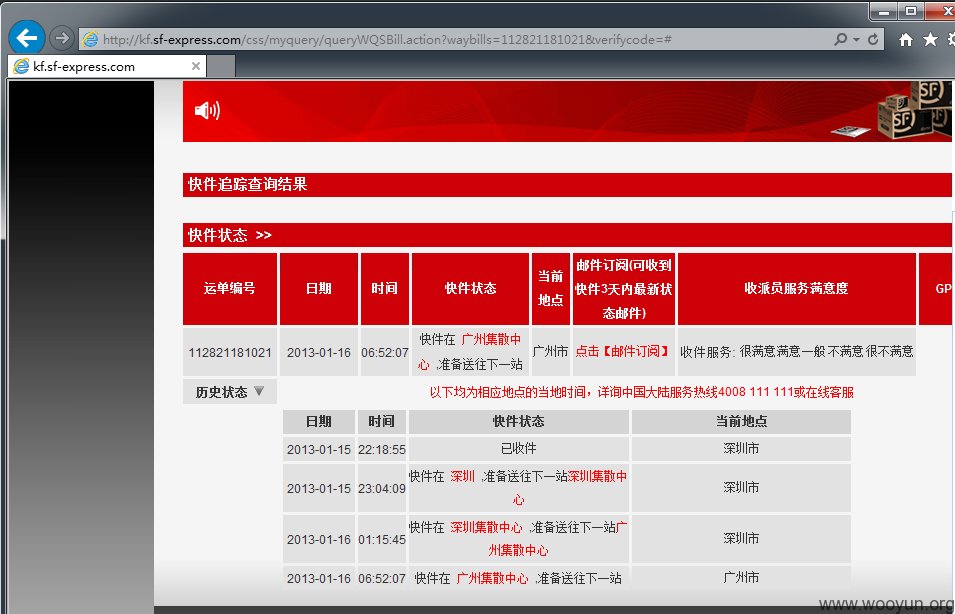
Task: Rate pickup service 不满意
Action: (x=845, y=351)
